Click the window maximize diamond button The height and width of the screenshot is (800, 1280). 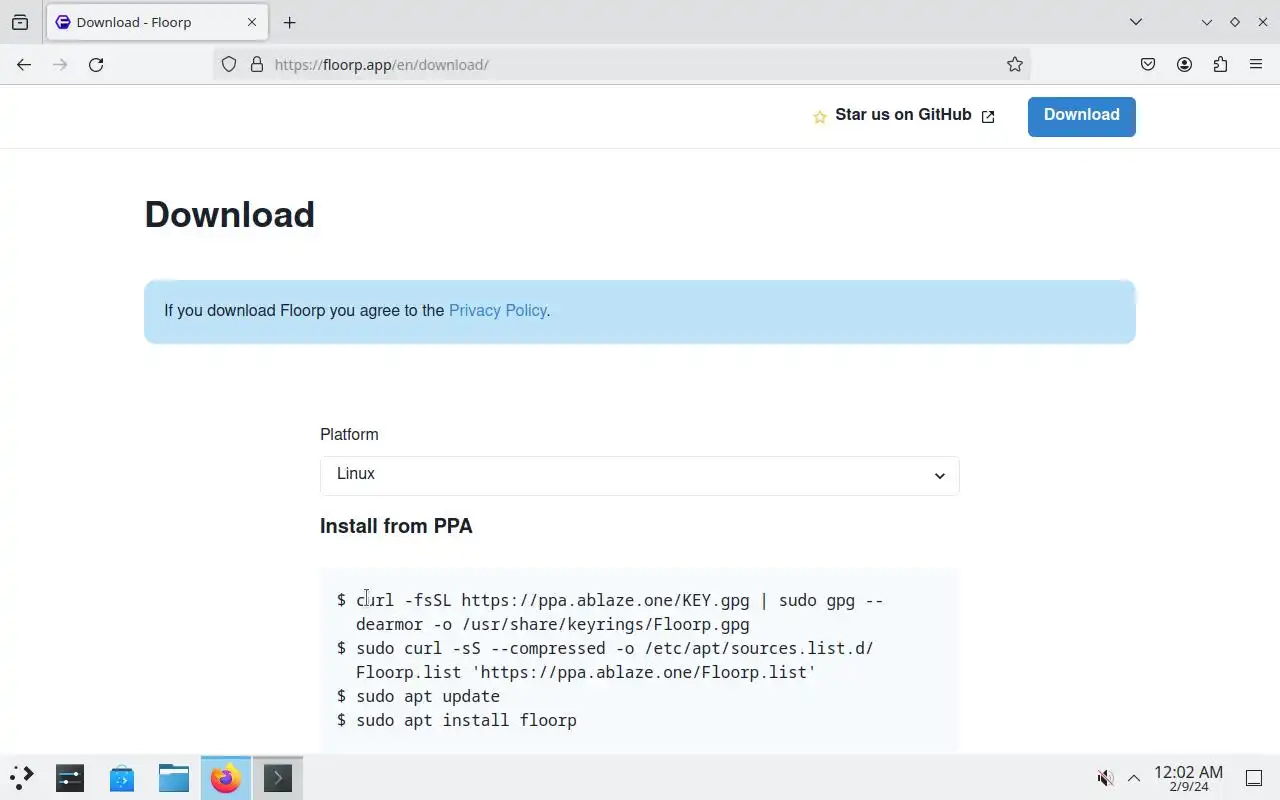click(x=1235, y=22)
